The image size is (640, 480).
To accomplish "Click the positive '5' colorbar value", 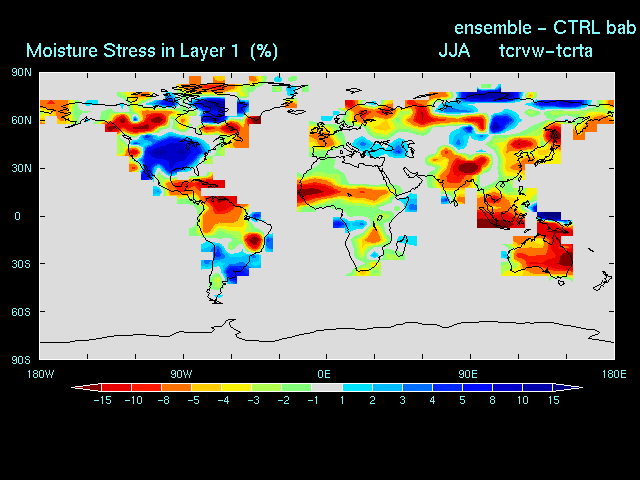I will coord(462,400).
